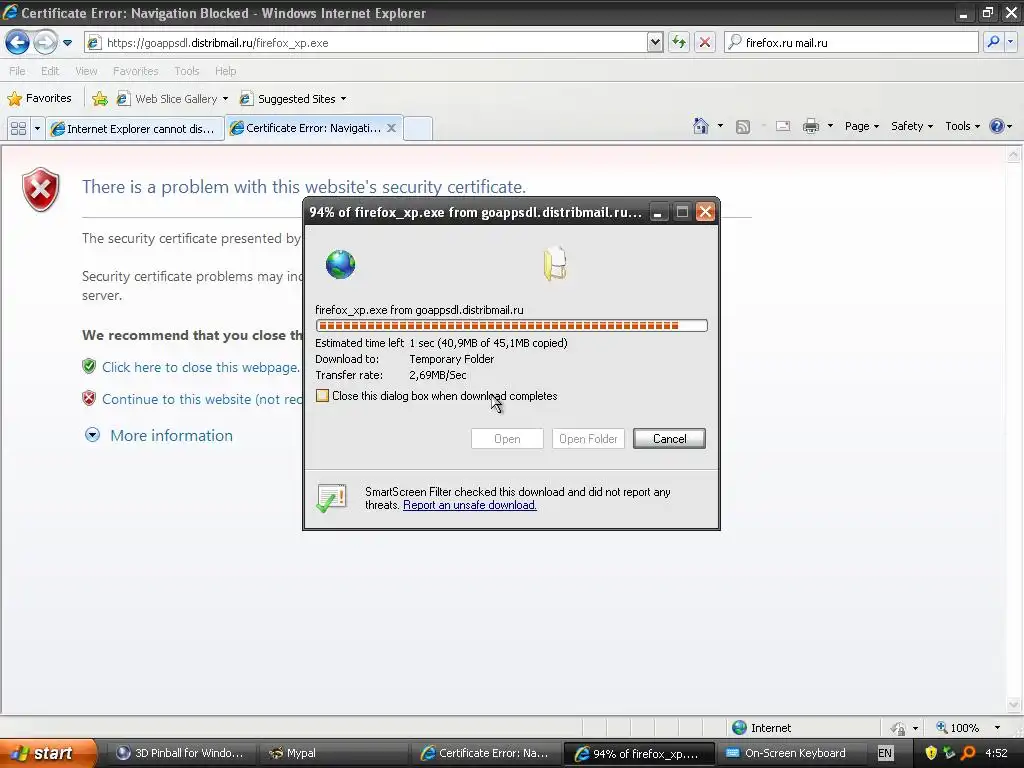
Task: Expand the Home dropdown arrow
Action: click(x=720, y=126)
